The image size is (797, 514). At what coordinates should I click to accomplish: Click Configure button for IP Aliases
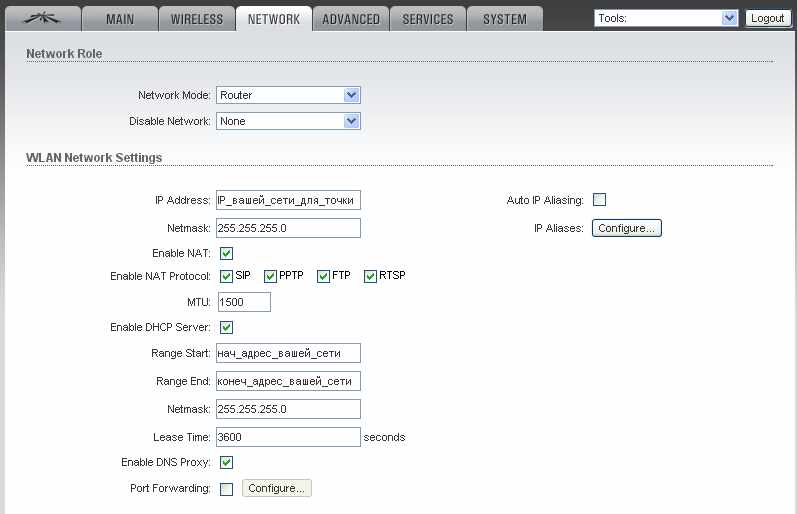click(627, 228)
